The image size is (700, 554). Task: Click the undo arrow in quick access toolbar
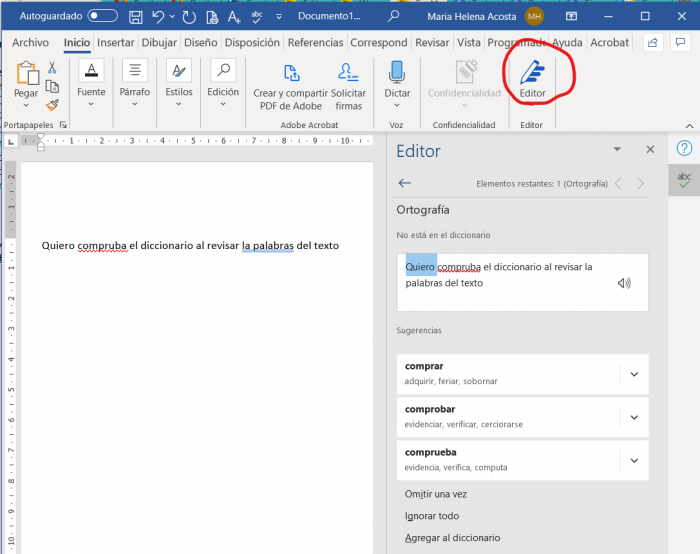[158, 16]
